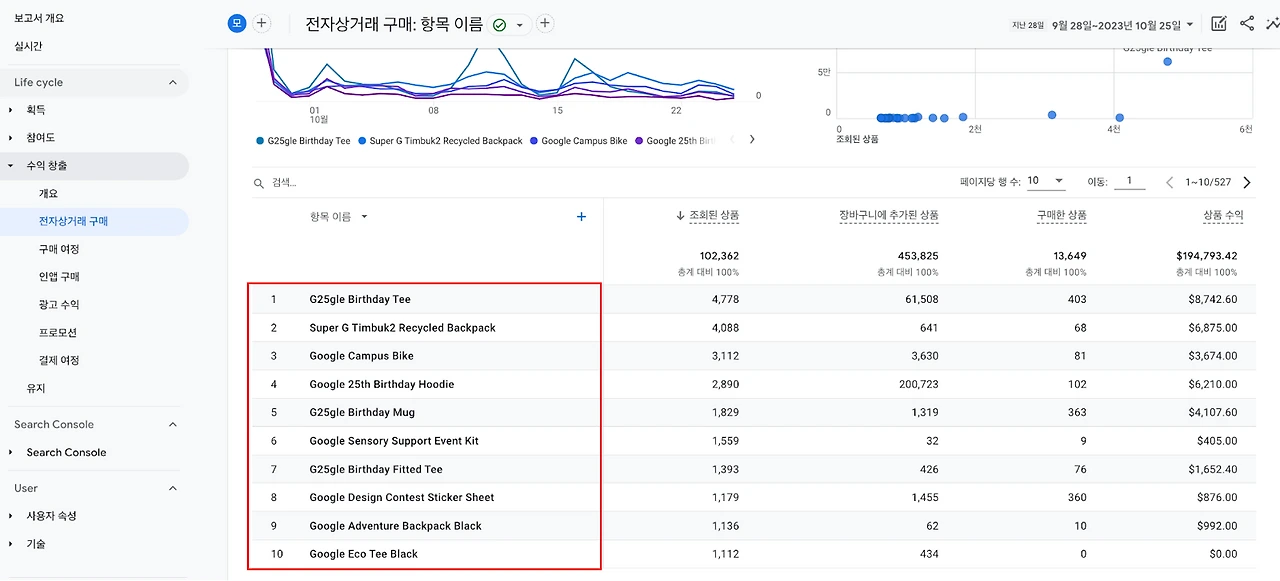Click Google Eco Tee Black row name

[363, 554]
